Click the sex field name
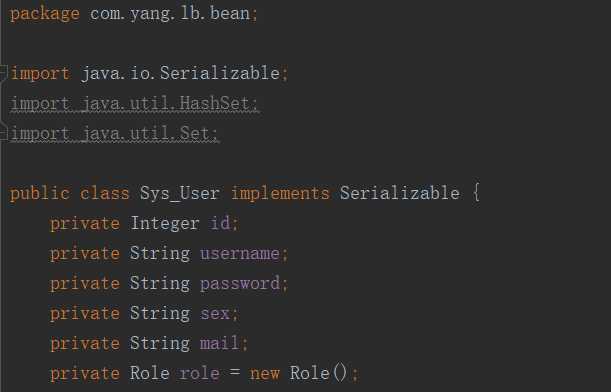This screenshot has height=392, width=611. [215, 314]
